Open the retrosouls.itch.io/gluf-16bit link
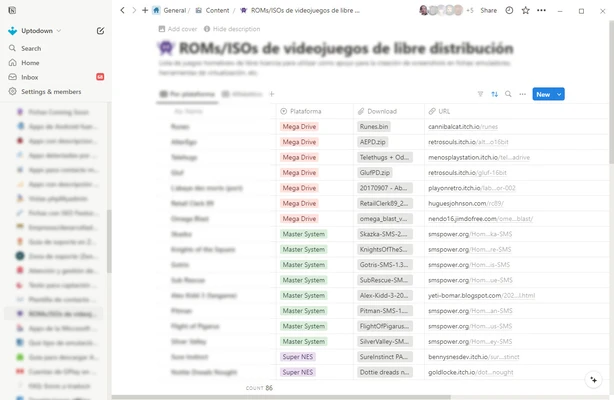Image resolution: width=614 pixels, height=400 pixels. coord(467,173)
